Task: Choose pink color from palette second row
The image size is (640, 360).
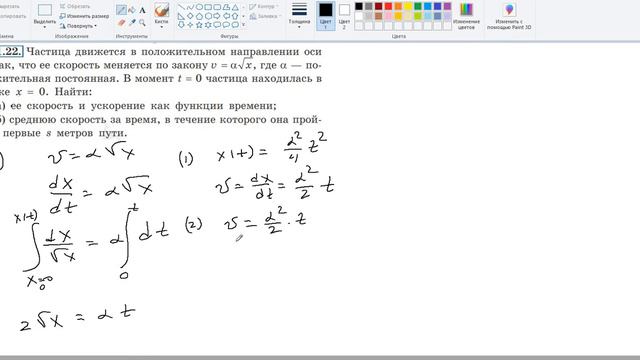Action: (x=388, y=16)
